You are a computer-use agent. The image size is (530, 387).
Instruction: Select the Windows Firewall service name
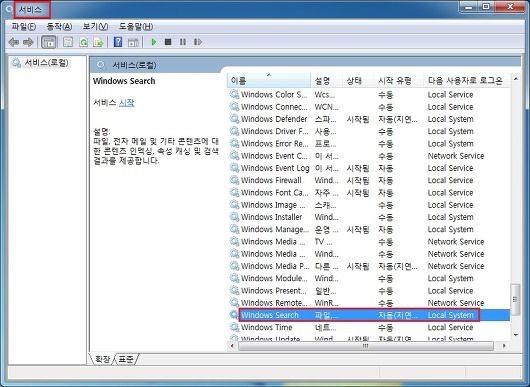(271, 180)
